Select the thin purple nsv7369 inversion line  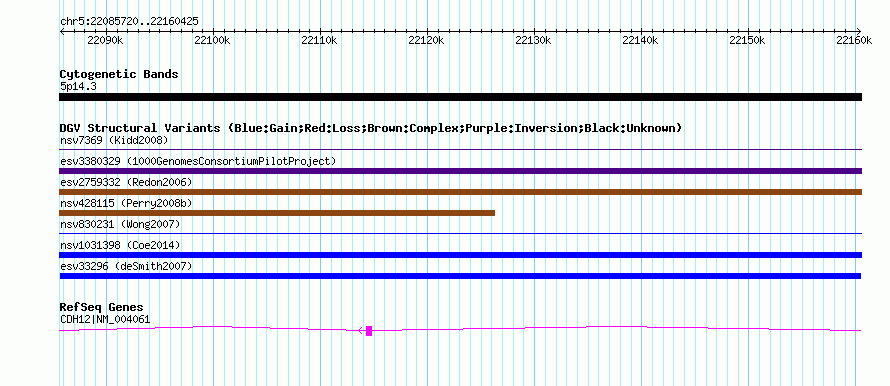(460, 150)
